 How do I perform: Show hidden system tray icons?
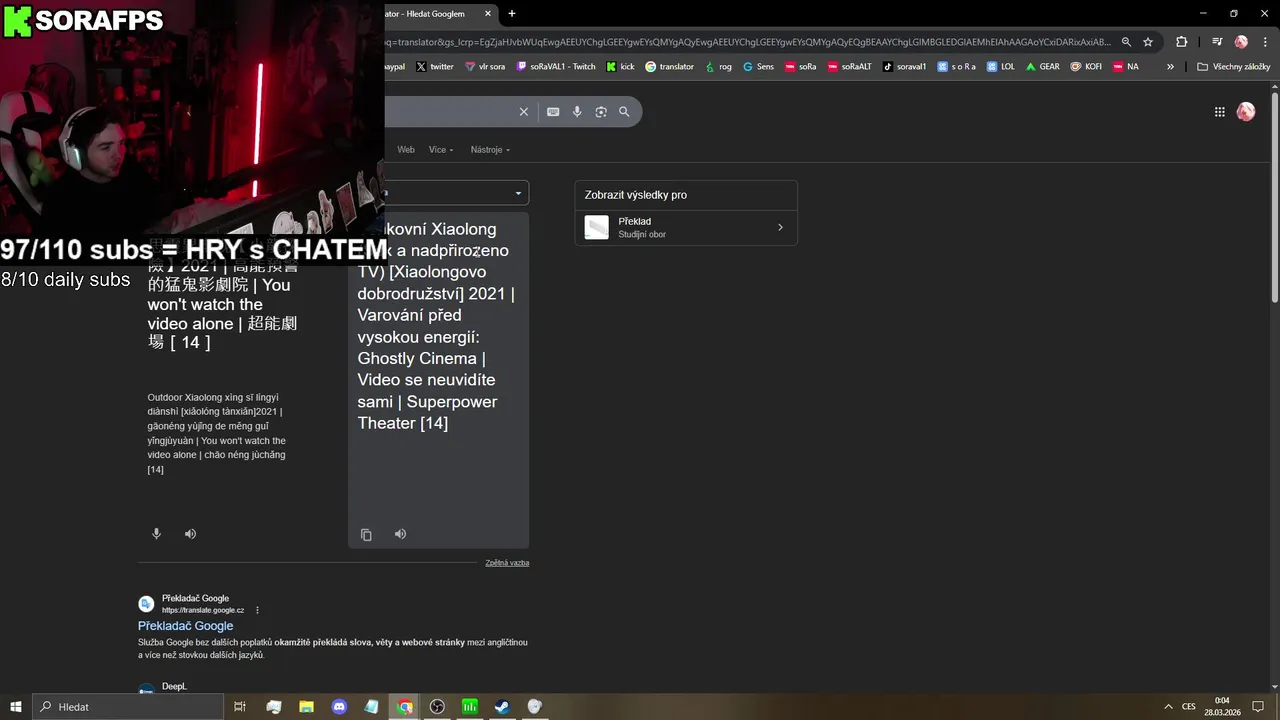click(1167, 707)
